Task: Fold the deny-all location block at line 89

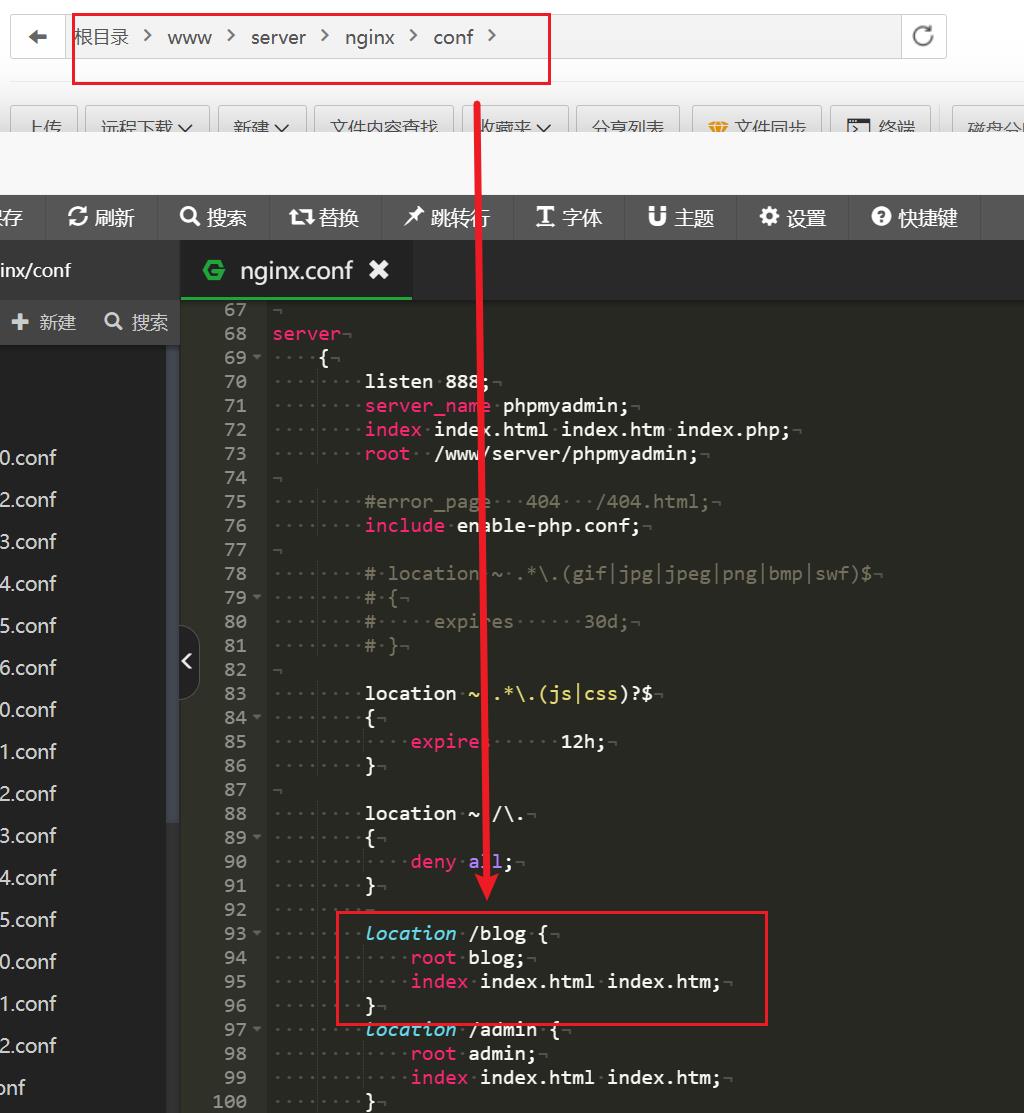Action: click(x=257, y=838)
